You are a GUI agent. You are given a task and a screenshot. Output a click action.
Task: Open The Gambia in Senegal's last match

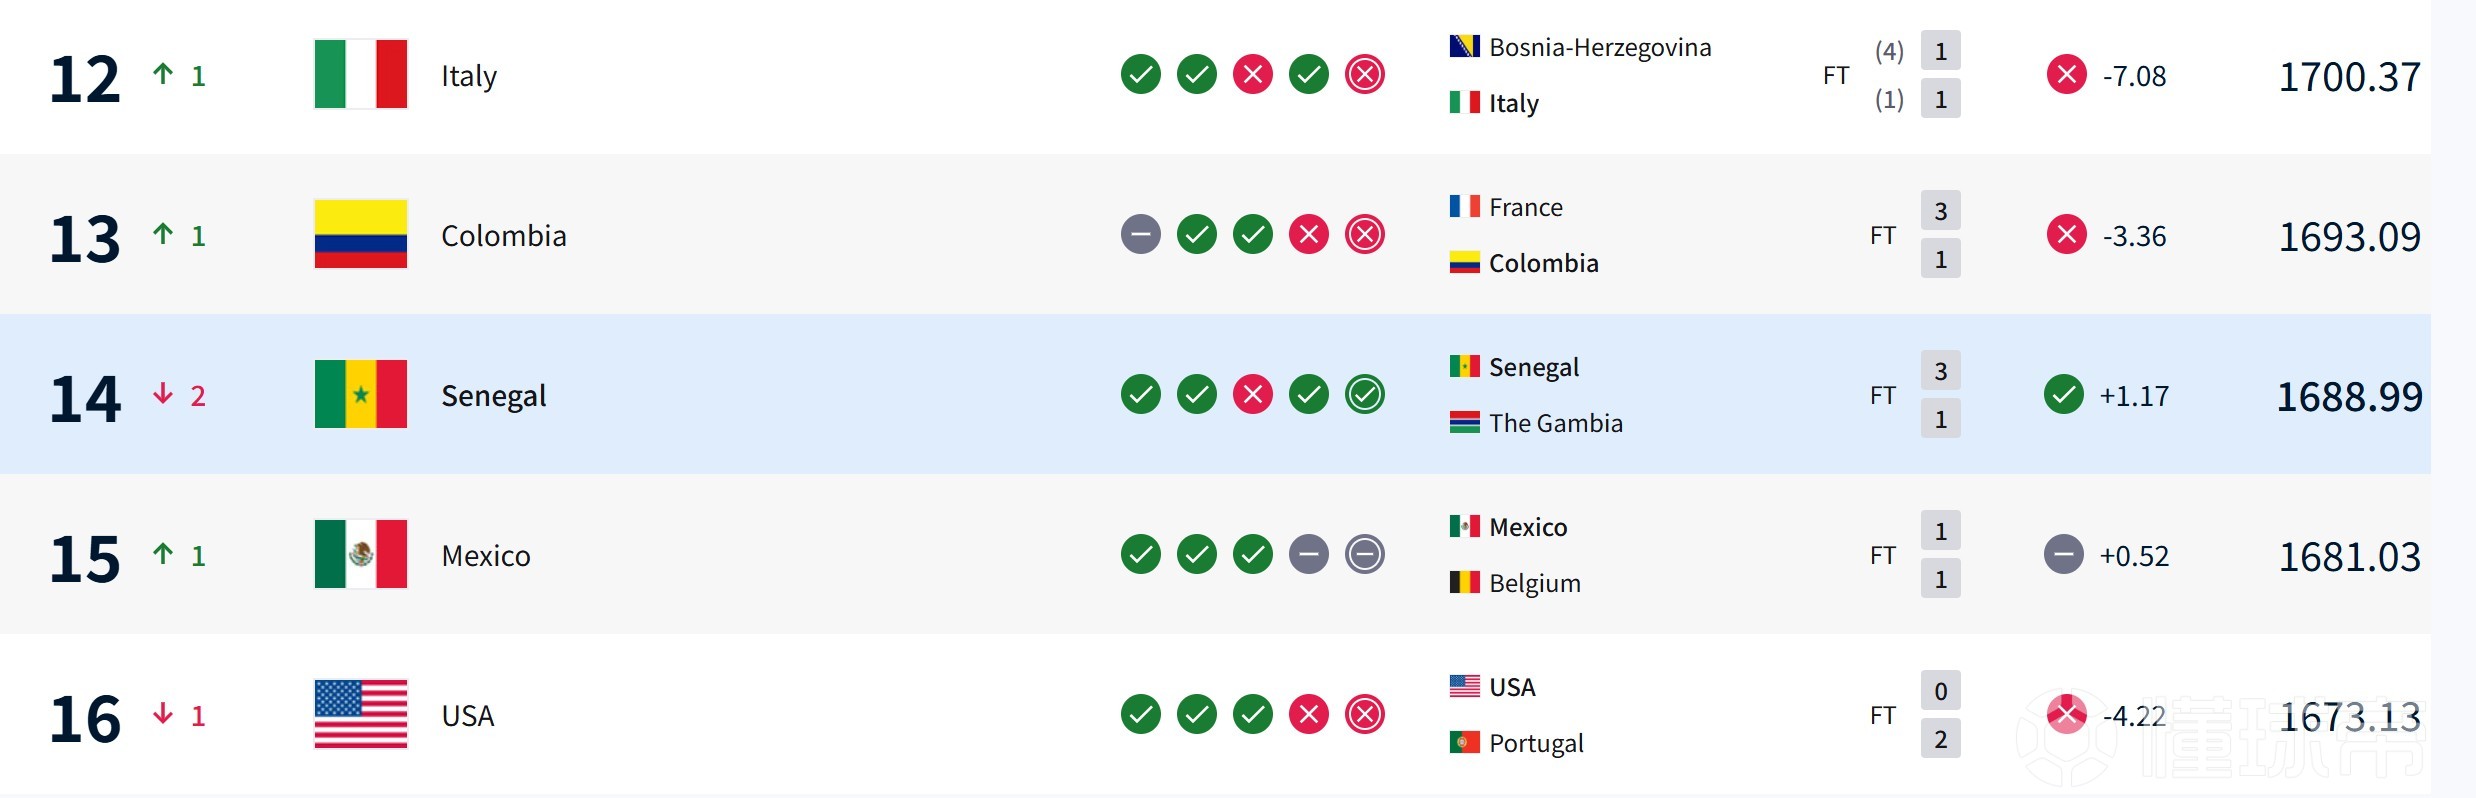(1555, 423)
